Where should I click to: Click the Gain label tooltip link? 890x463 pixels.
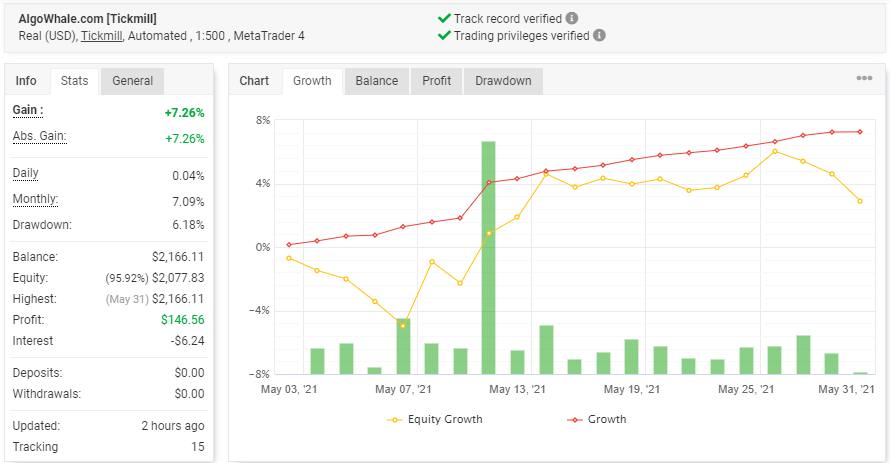click(x=28, y=110)
